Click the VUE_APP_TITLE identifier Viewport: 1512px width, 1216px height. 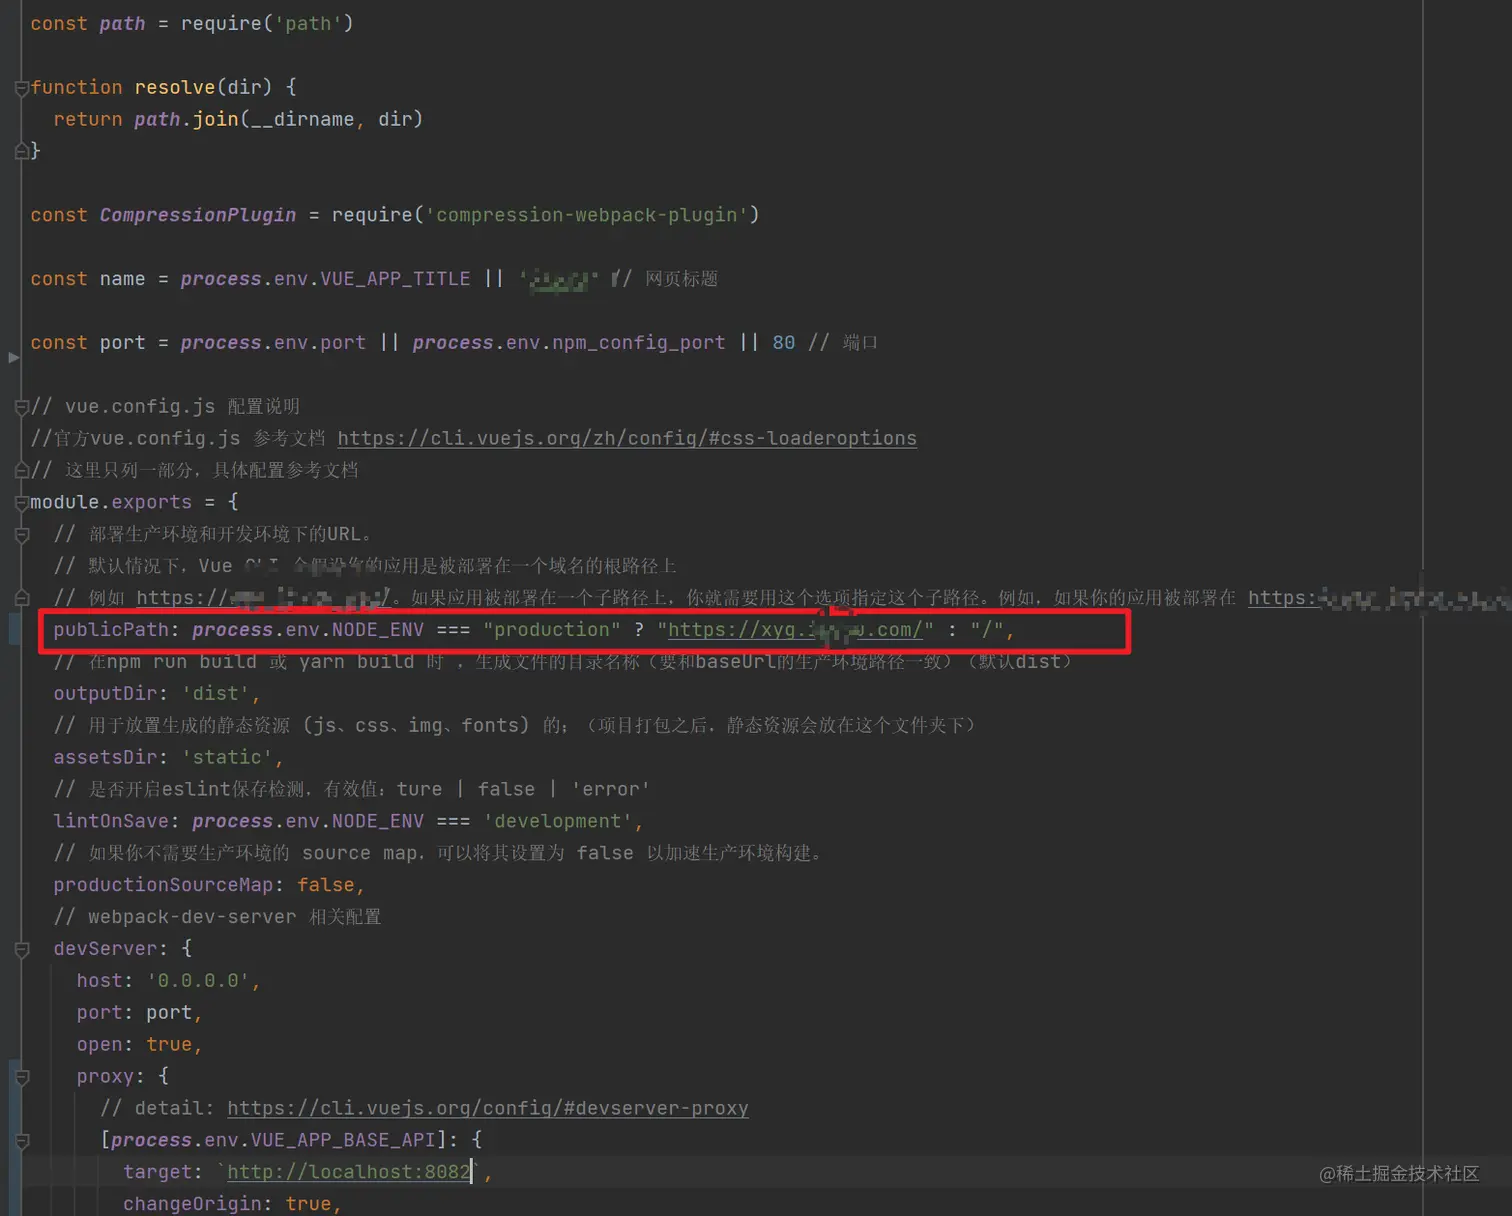[x=395, y=279]
